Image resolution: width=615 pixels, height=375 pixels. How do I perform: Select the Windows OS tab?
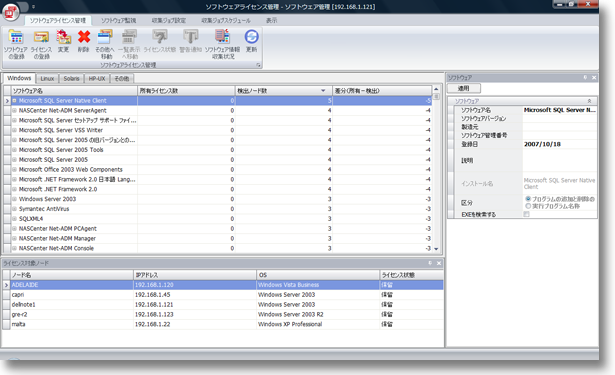[19, 78]
